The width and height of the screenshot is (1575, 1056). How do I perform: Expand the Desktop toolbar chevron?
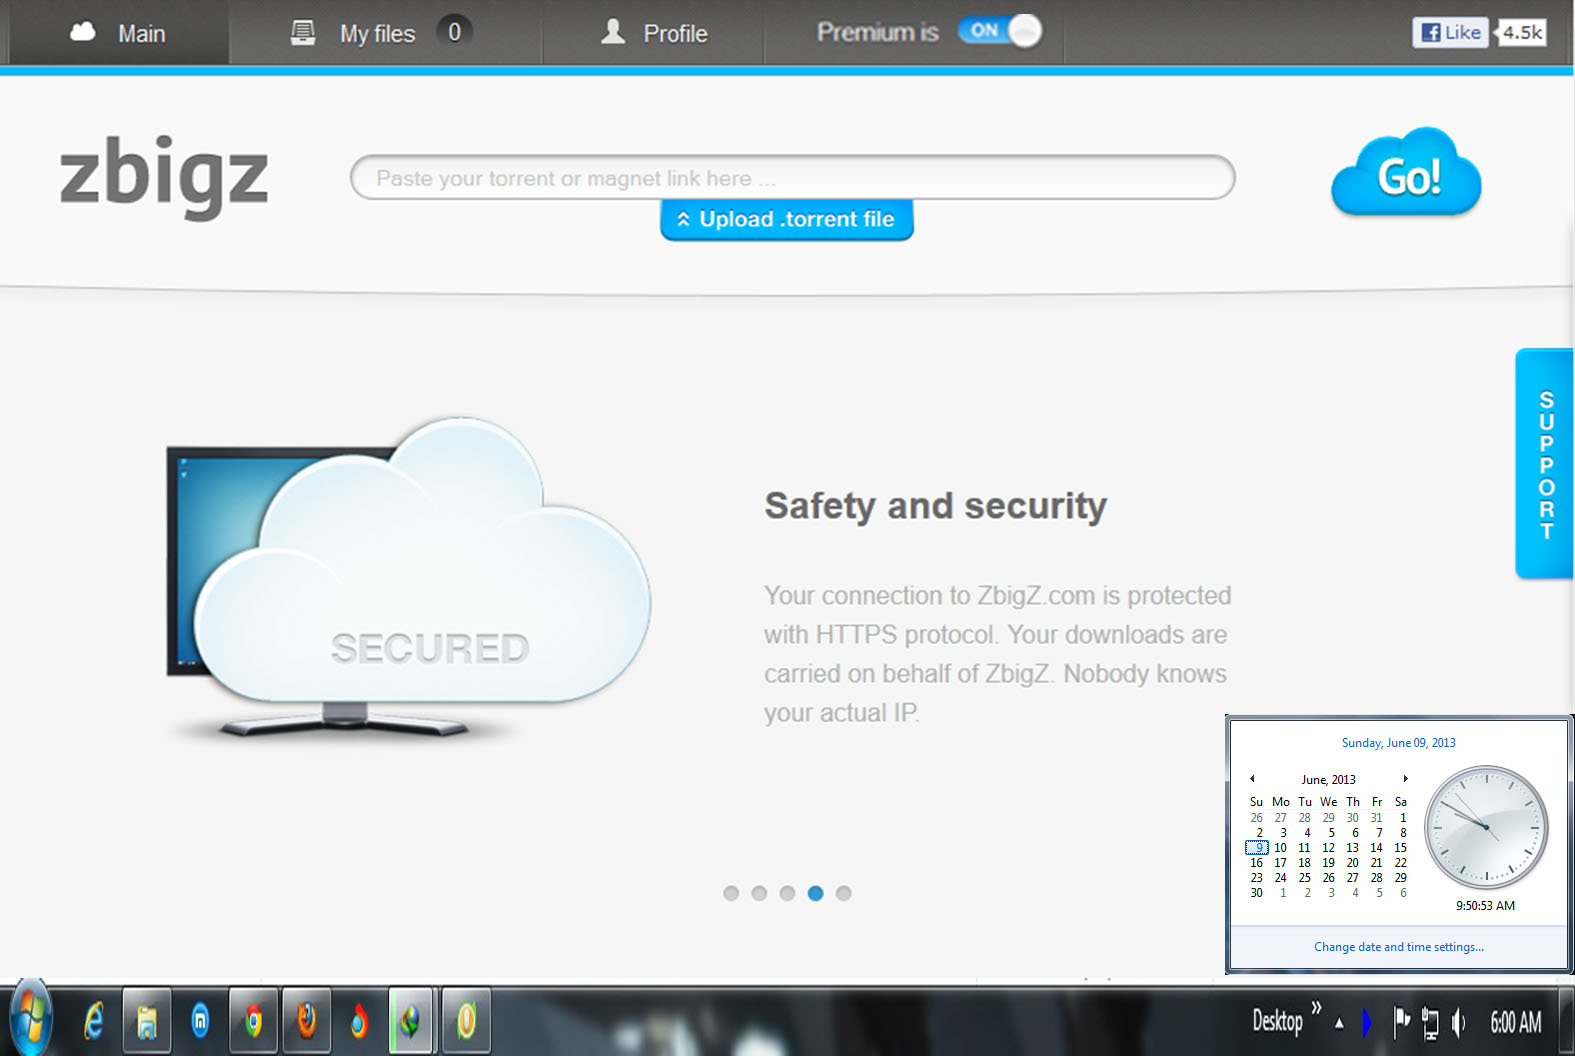(1316, 1007)
